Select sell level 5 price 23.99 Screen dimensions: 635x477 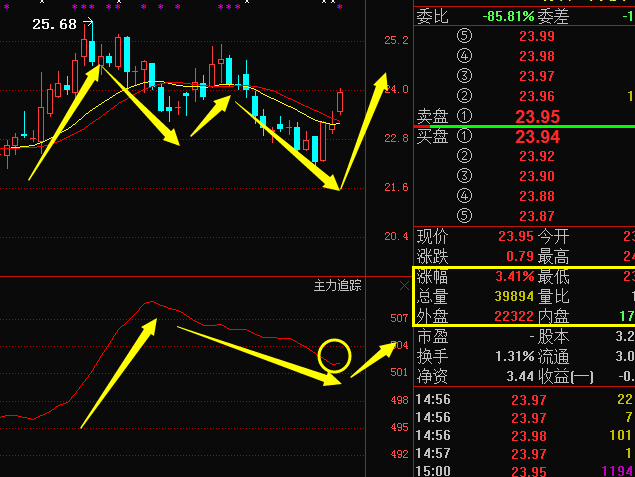click(x=537, y=36)
